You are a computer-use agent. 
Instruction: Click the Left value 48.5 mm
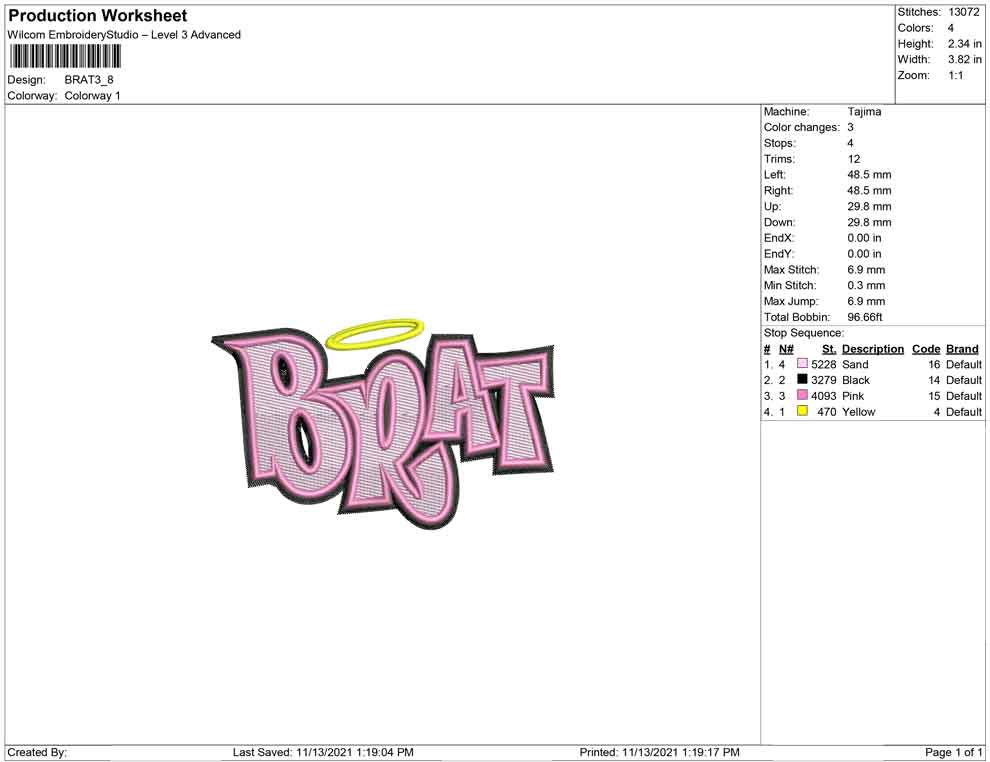[869, 175]
